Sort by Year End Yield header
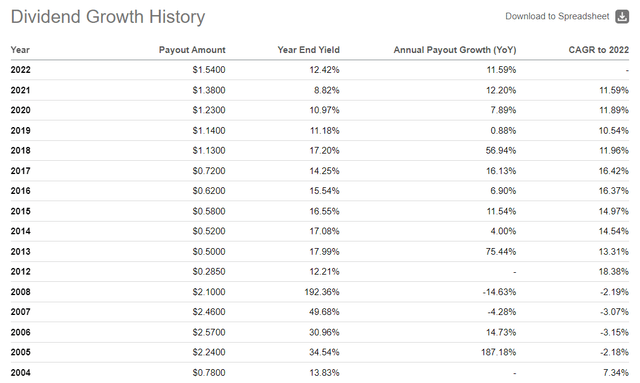Screen dimensions: 640x383 pos(309,50)
